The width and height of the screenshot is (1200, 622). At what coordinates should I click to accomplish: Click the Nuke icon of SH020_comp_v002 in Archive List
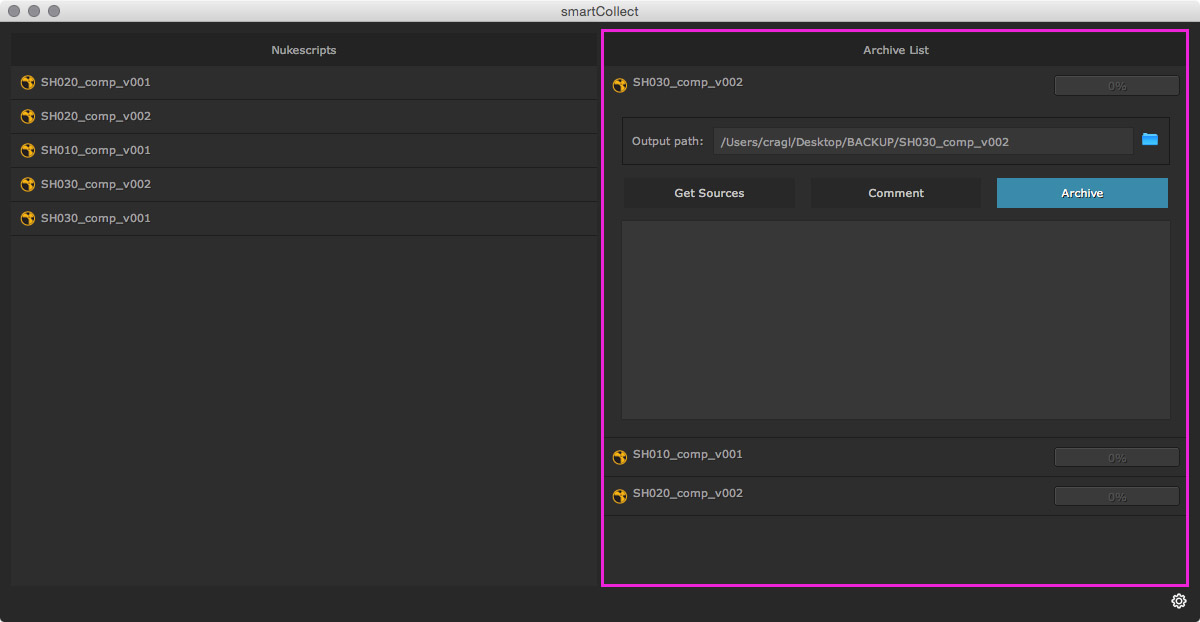[x=620, y=496]
